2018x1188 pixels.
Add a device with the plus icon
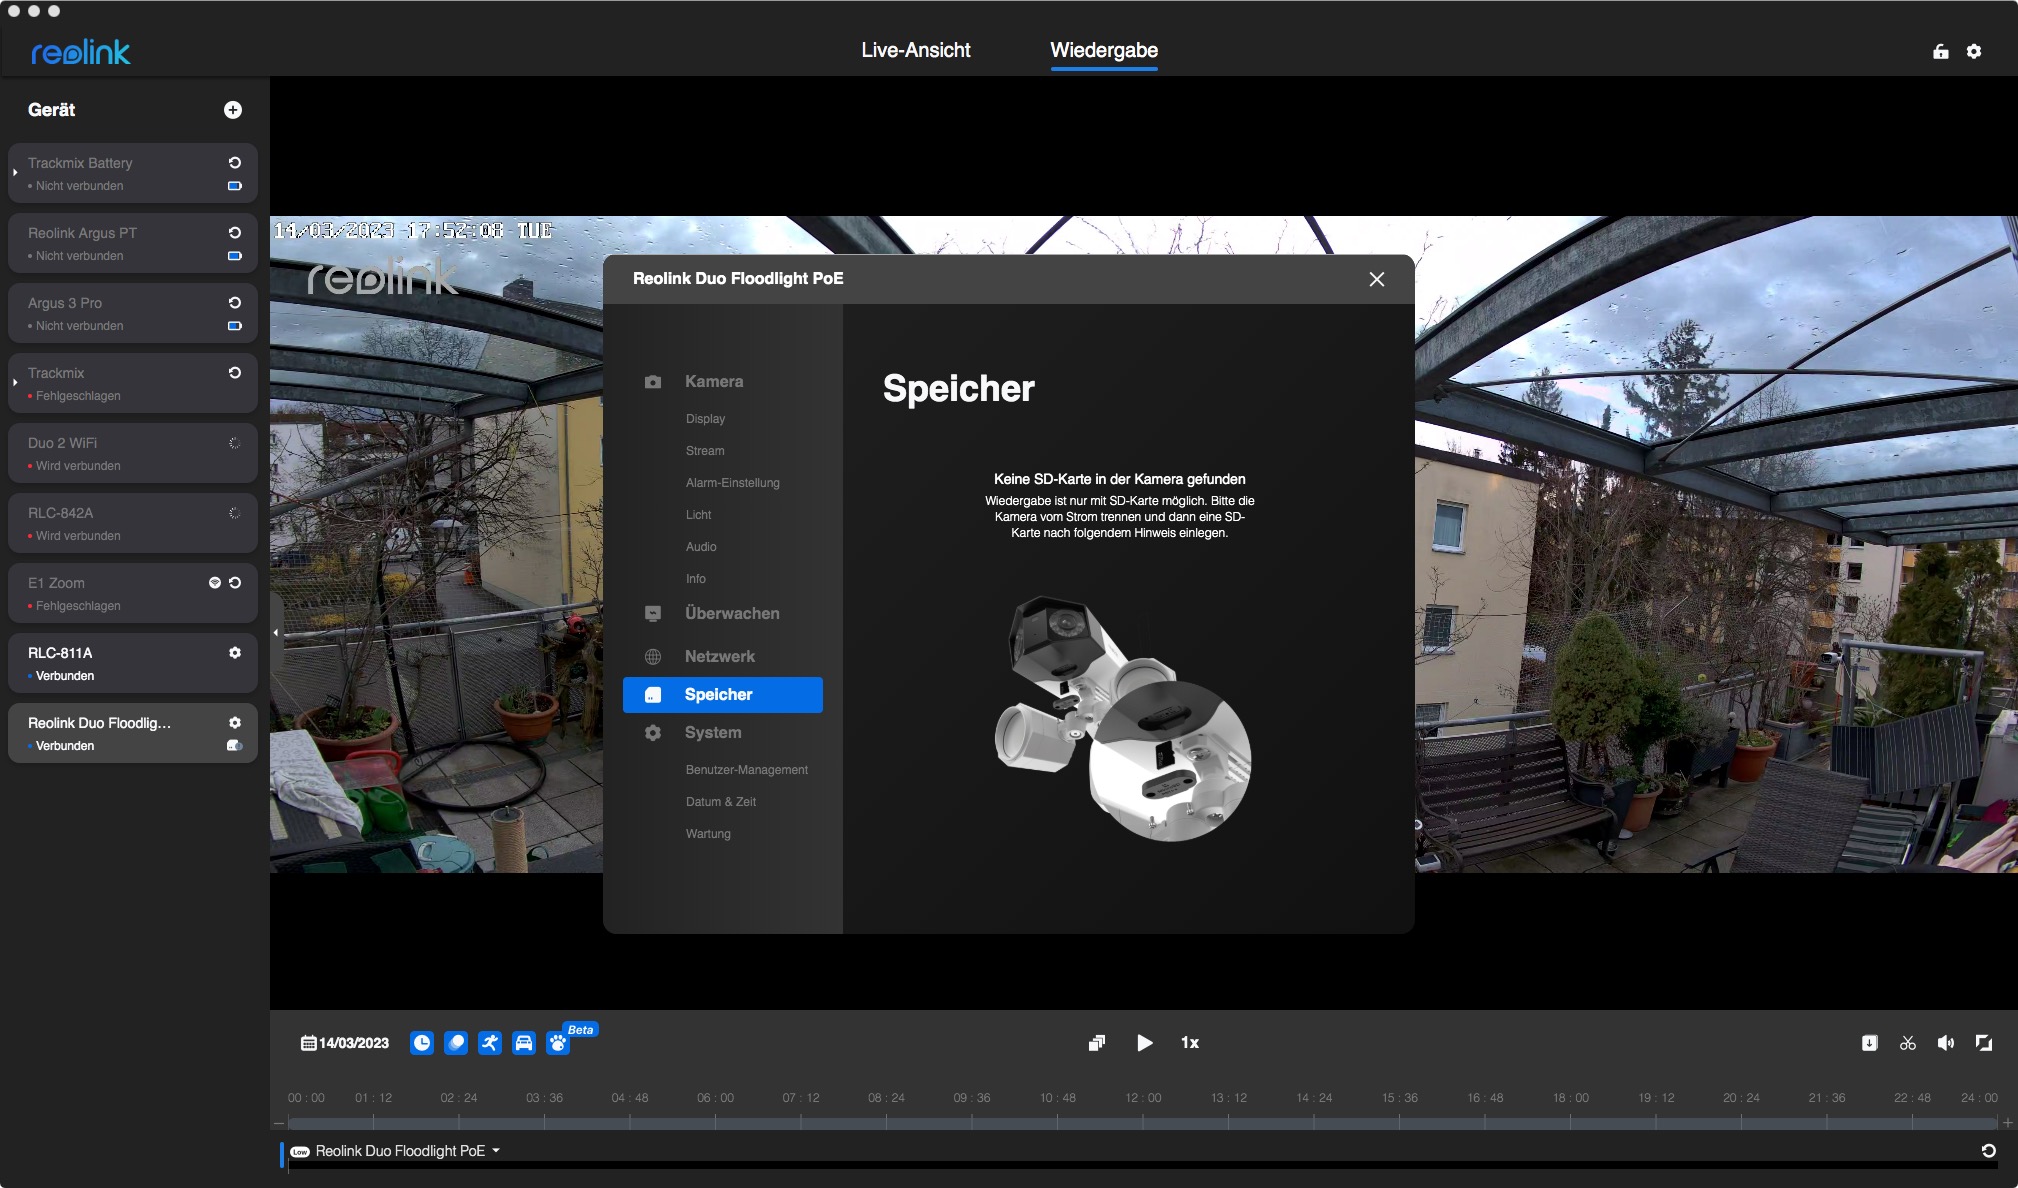pos(233,110)
